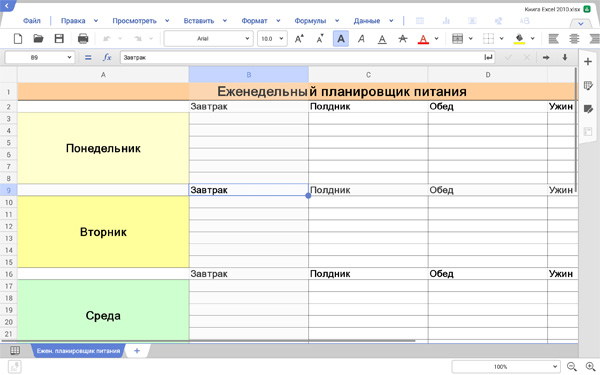This screenshot has width=600, height=375.
Task: Click the fx function insert icon
Action: (107, 57)
